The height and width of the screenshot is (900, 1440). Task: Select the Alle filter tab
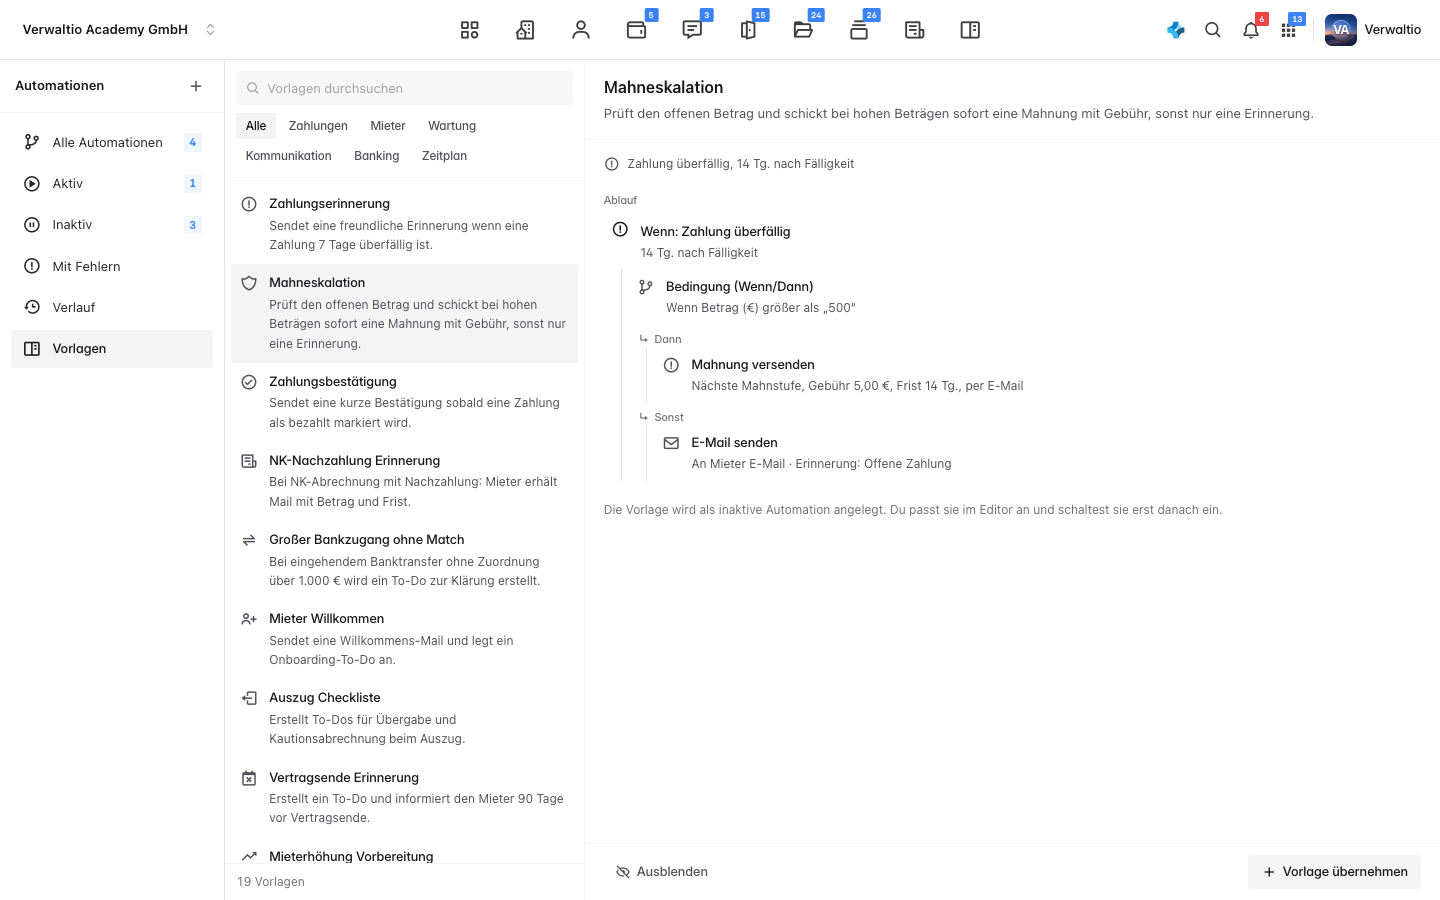256,126
